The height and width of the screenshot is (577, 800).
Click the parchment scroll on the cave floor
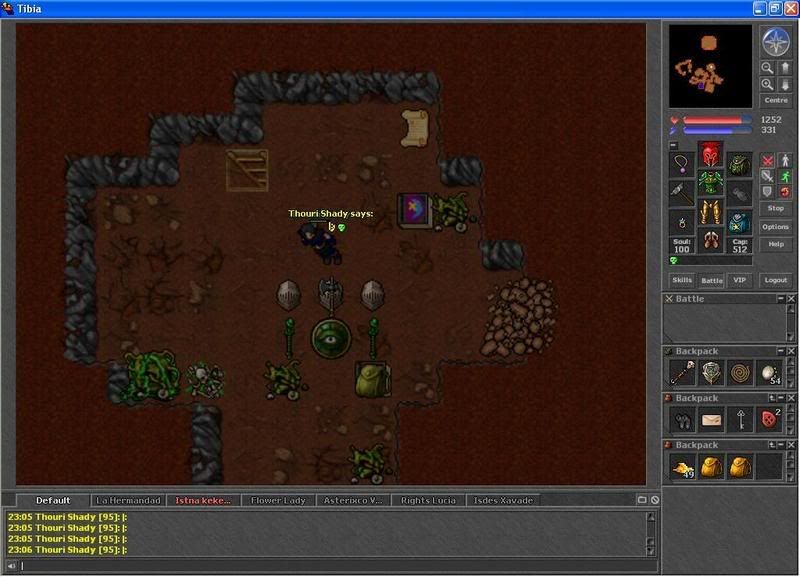pos(414,128)
